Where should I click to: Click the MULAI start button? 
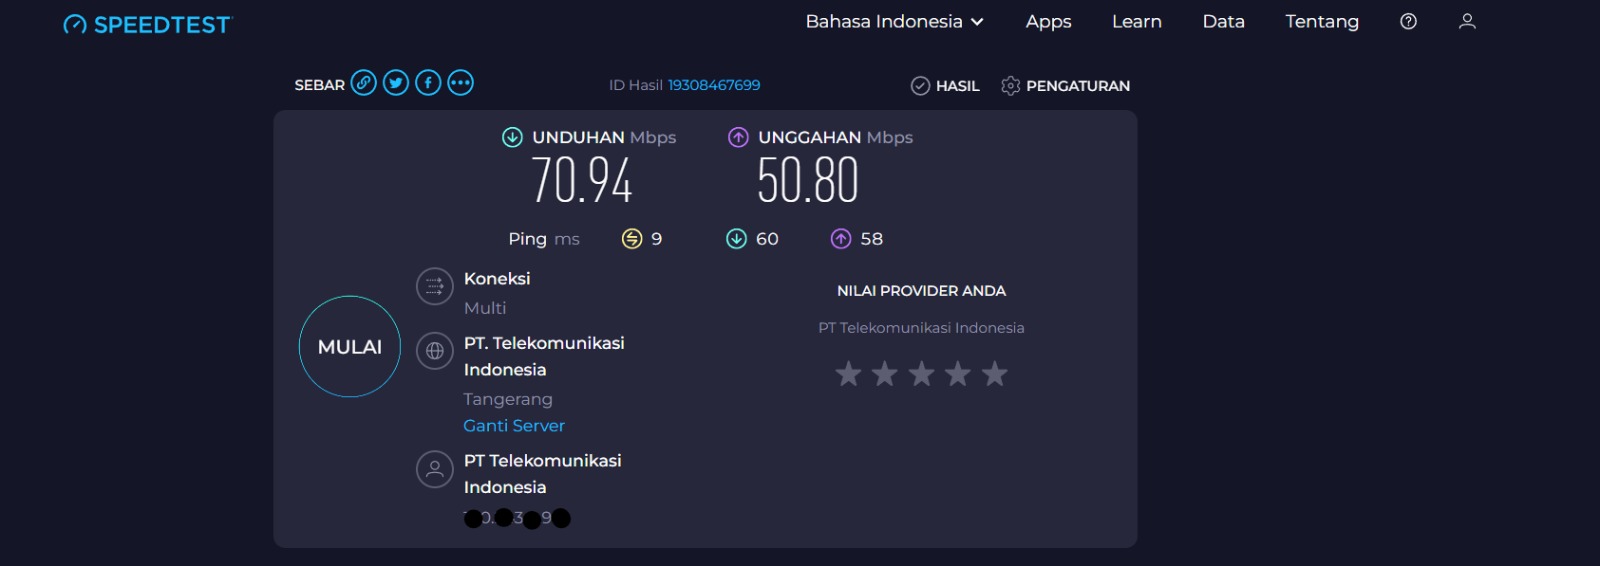click(350, 347)
